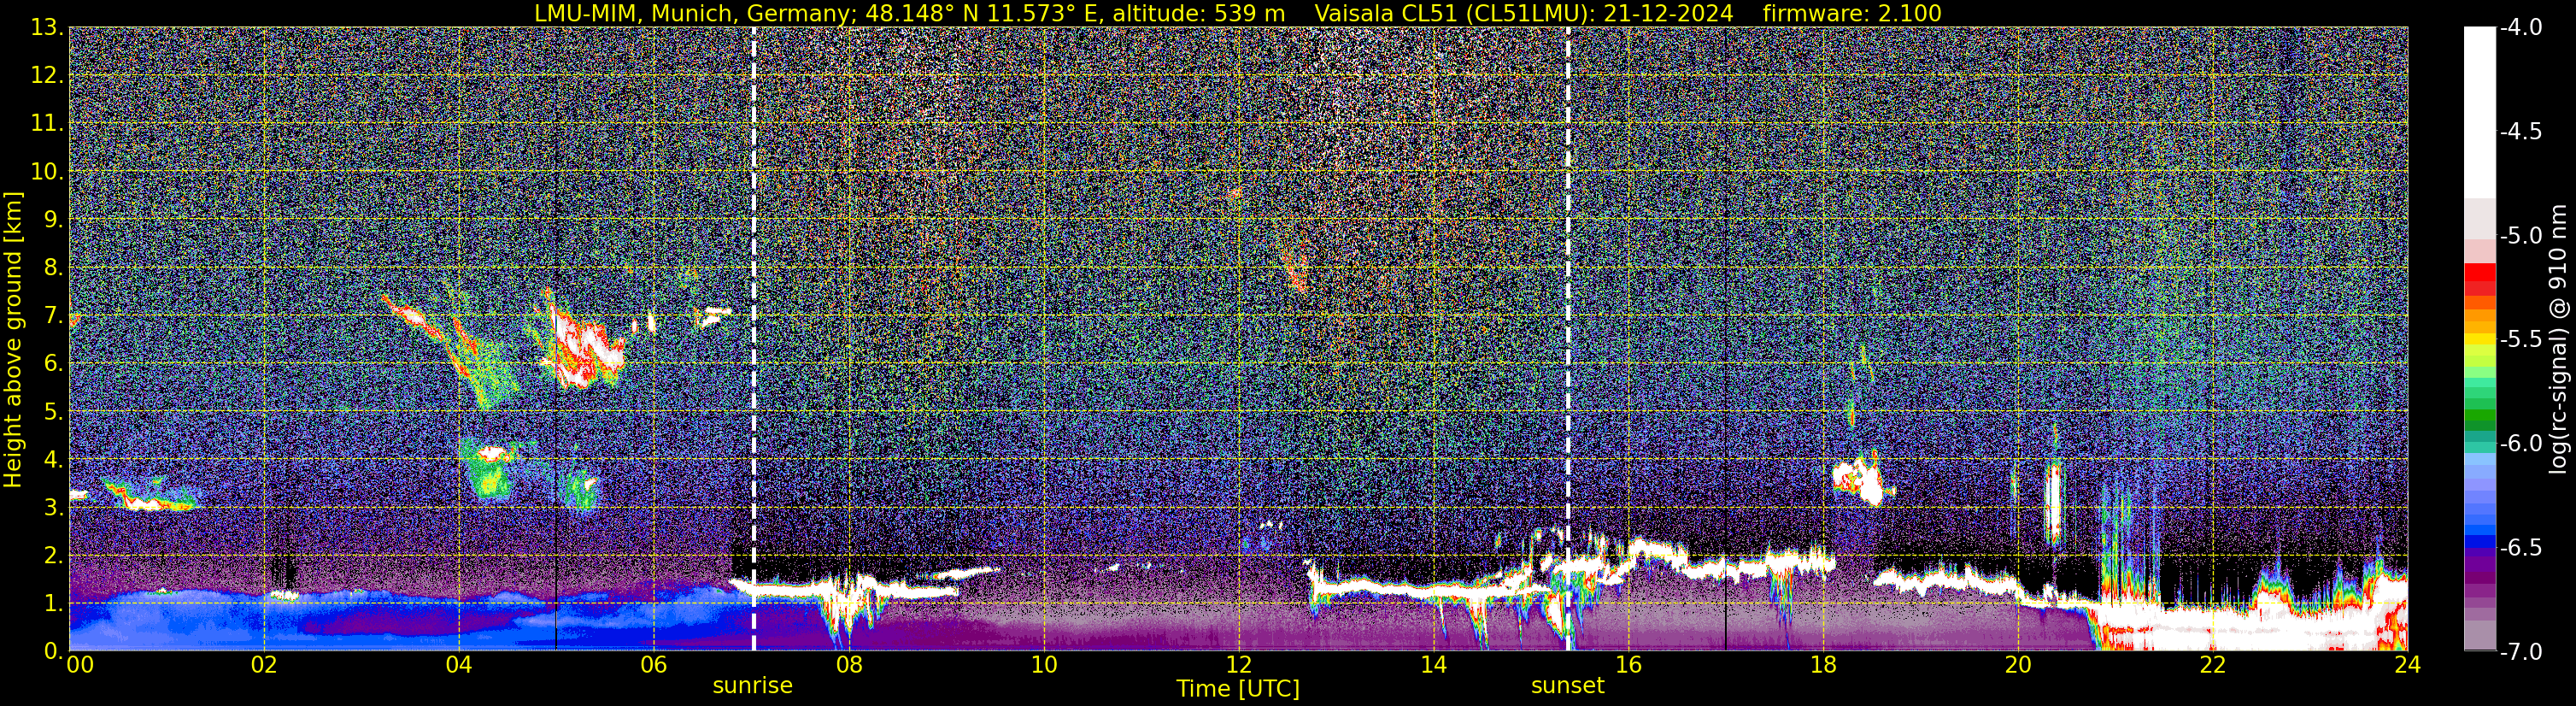Click the 'log(rc-signal) @ 910 nm' colorbar label
This screenshot has width=2576, height=706.
coord(2559,339)
